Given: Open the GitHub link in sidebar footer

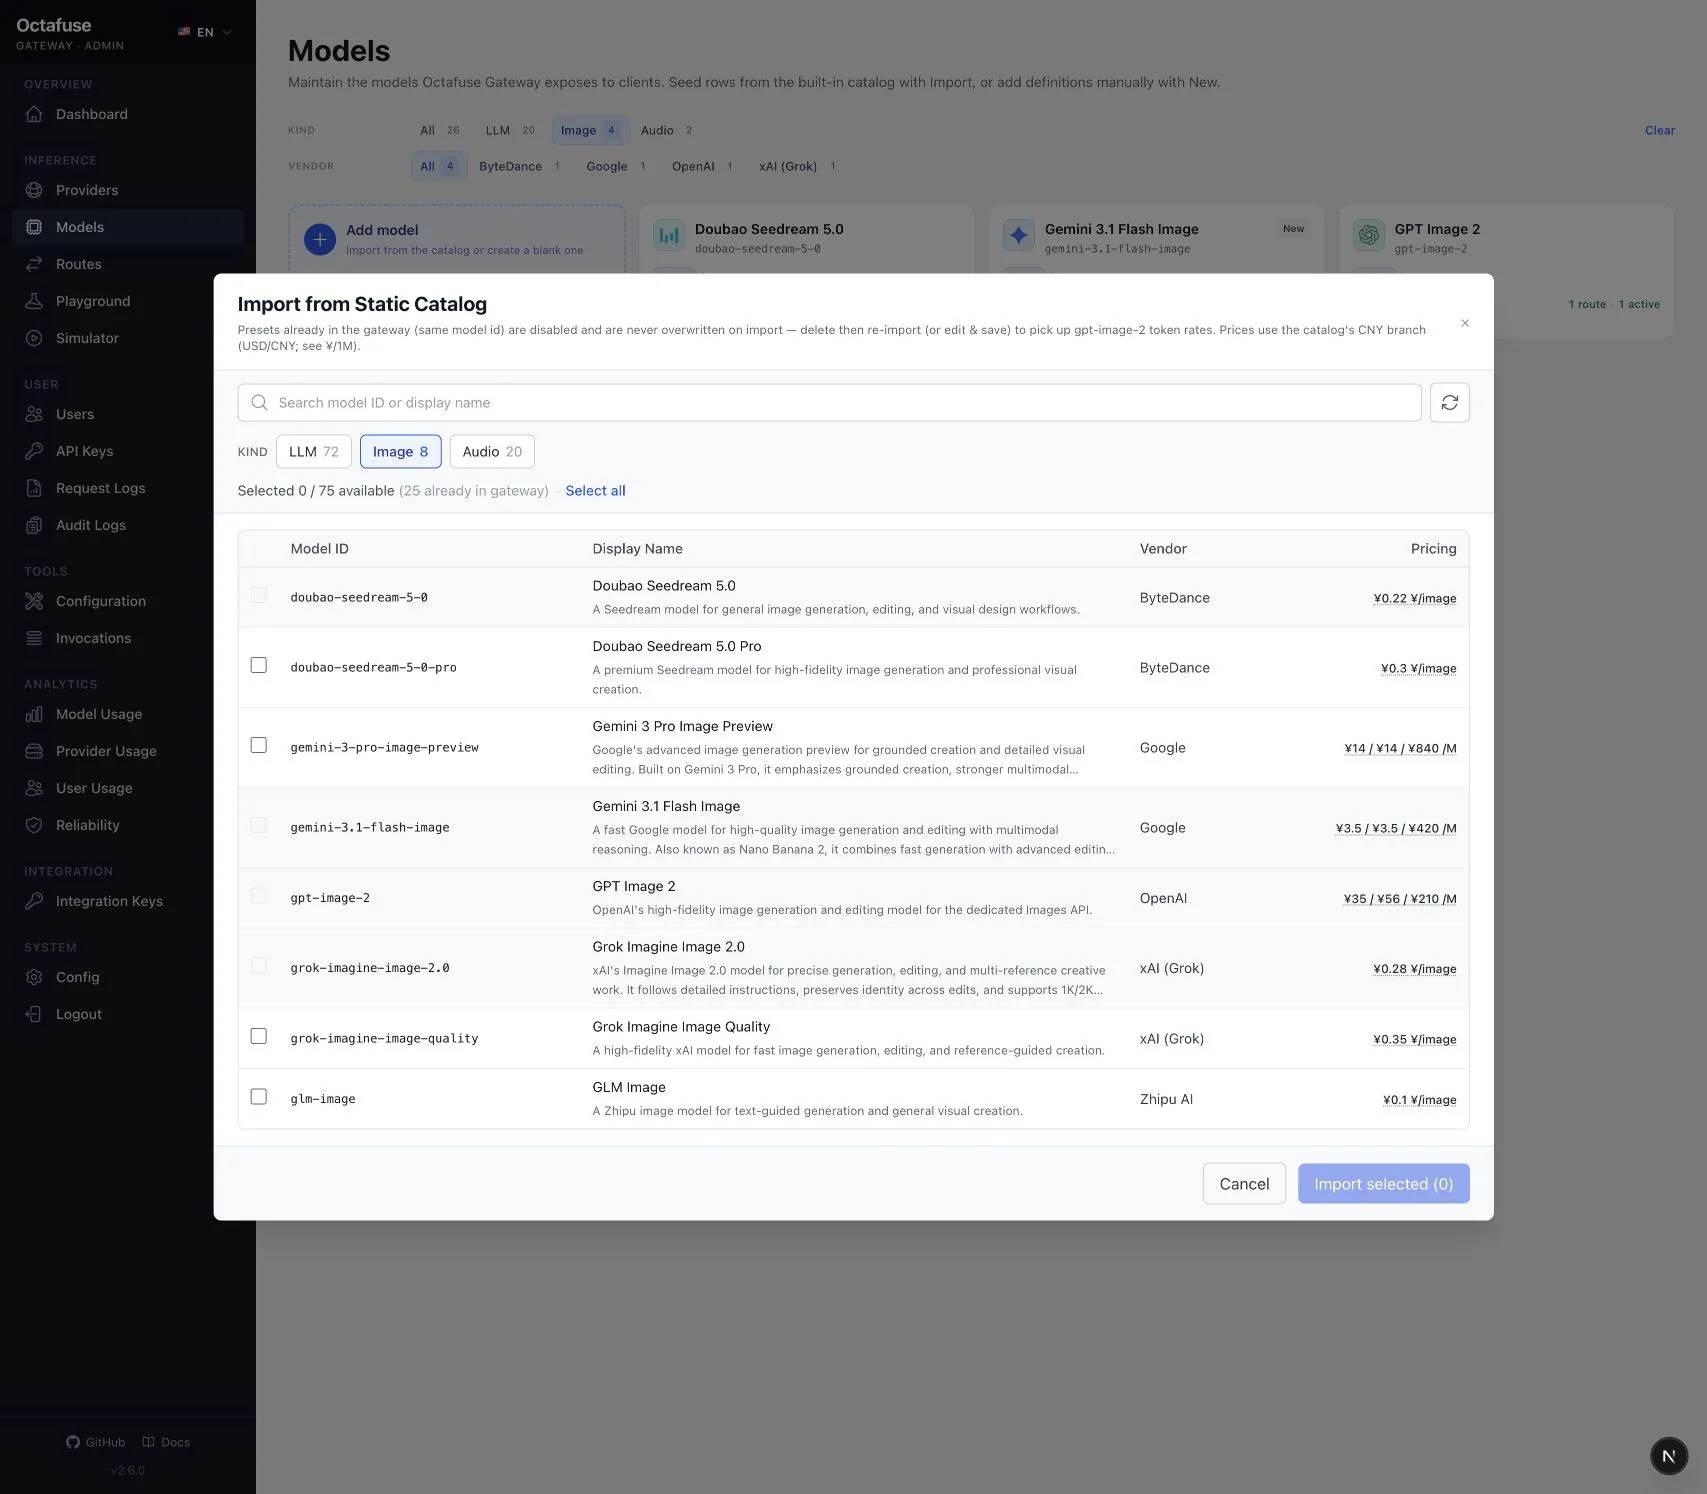Looking at the screenshot, I should (x=96, y=1442).
